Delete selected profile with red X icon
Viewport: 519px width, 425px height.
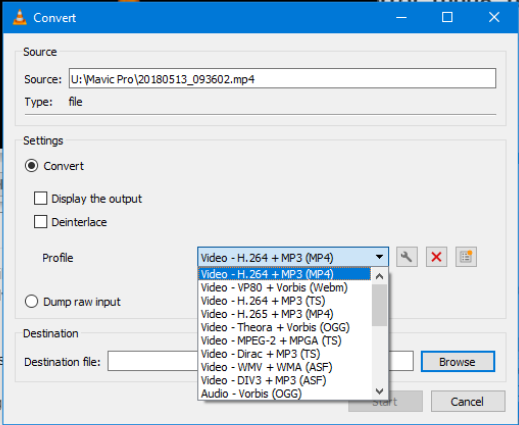(x=436, y=257)
